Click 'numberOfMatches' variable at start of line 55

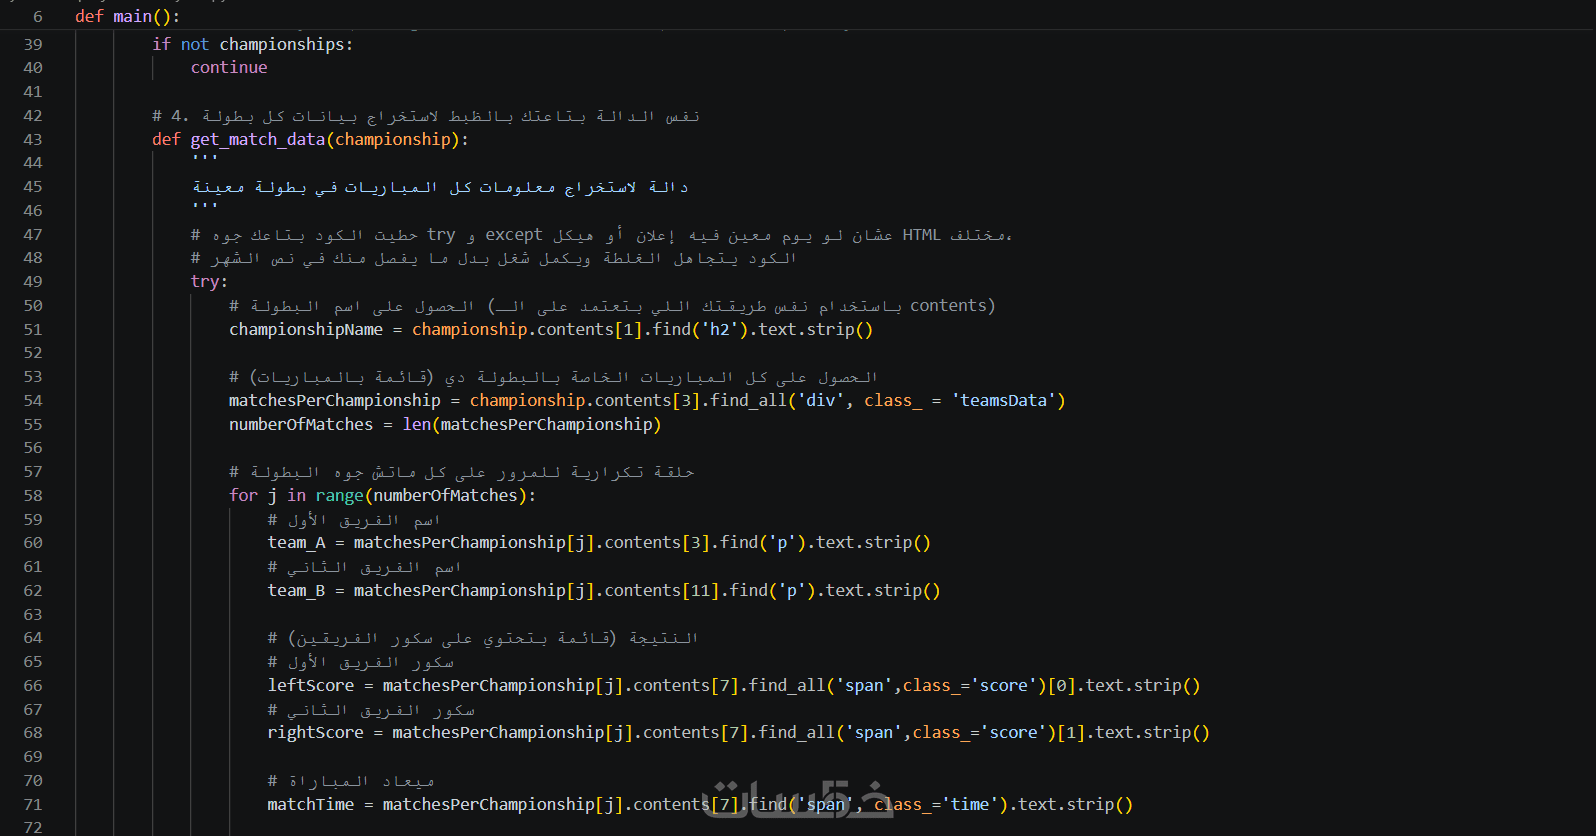tap(301, 424)
